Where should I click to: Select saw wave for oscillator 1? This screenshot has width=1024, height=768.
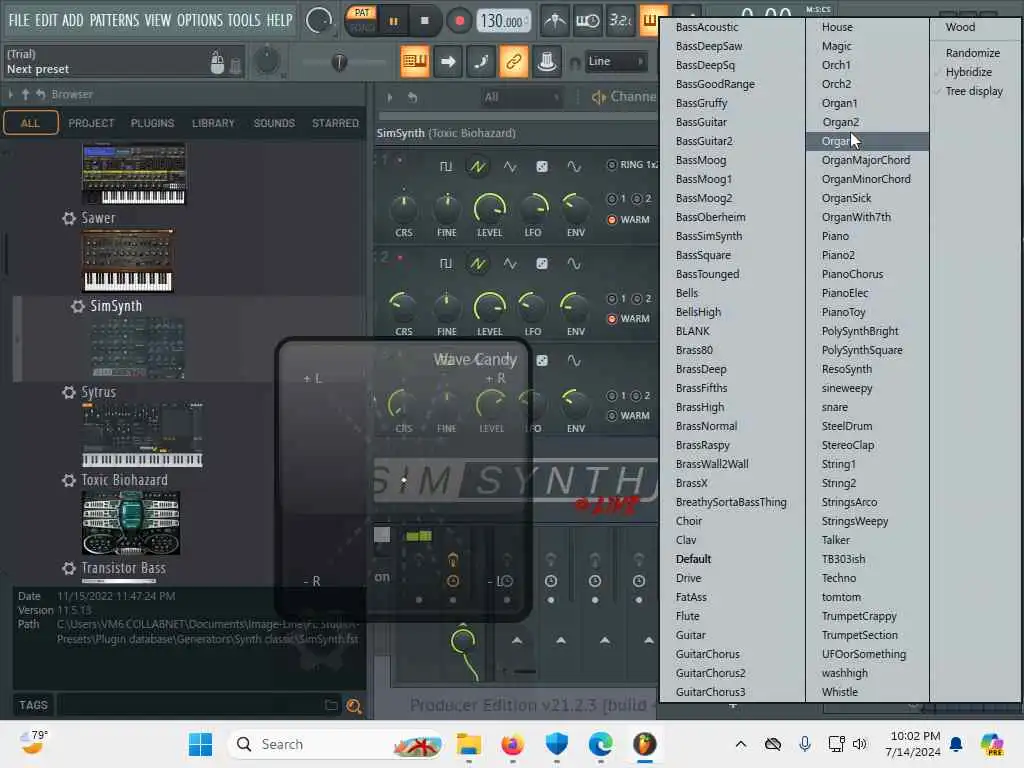(477, 167)
